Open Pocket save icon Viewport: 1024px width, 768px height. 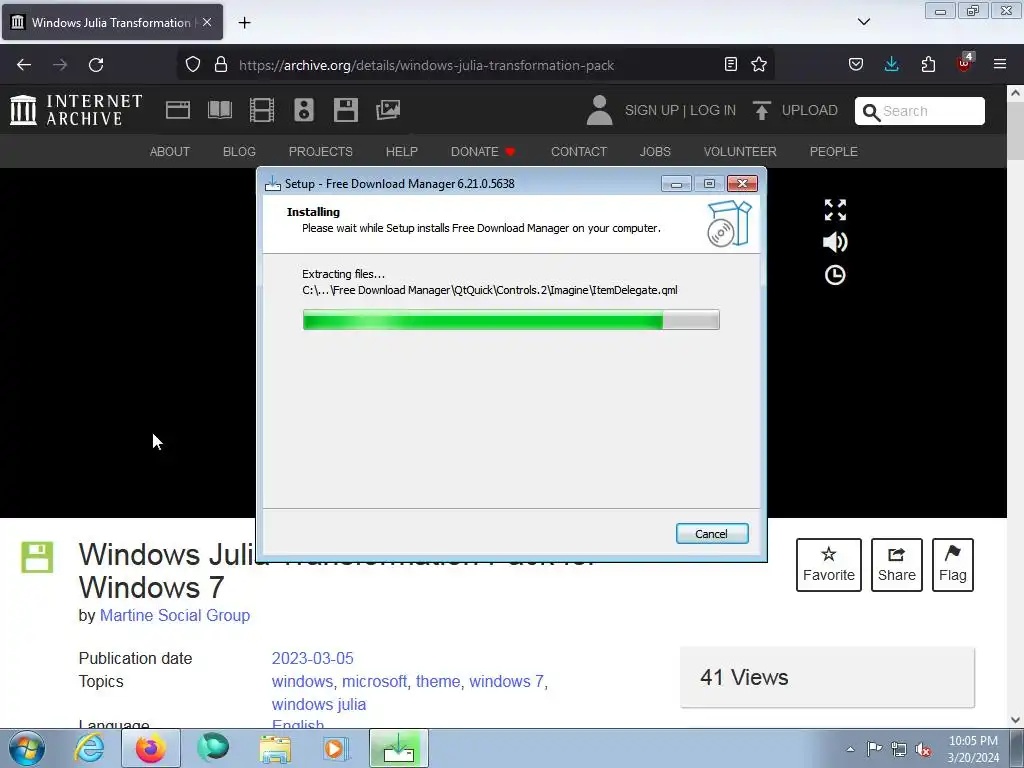(856, 64)
